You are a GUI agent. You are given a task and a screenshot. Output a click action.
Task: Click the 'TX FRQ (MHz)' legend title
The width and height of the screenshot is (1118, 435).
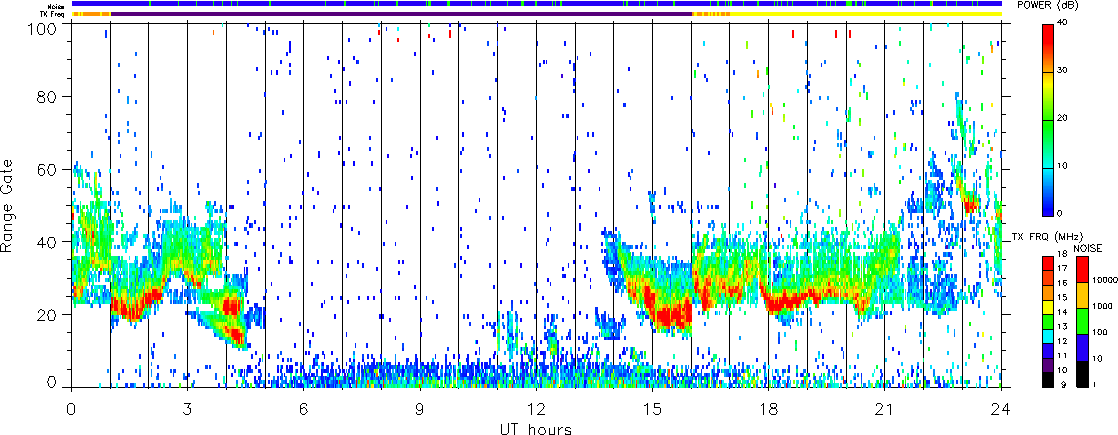point(1049,236)
